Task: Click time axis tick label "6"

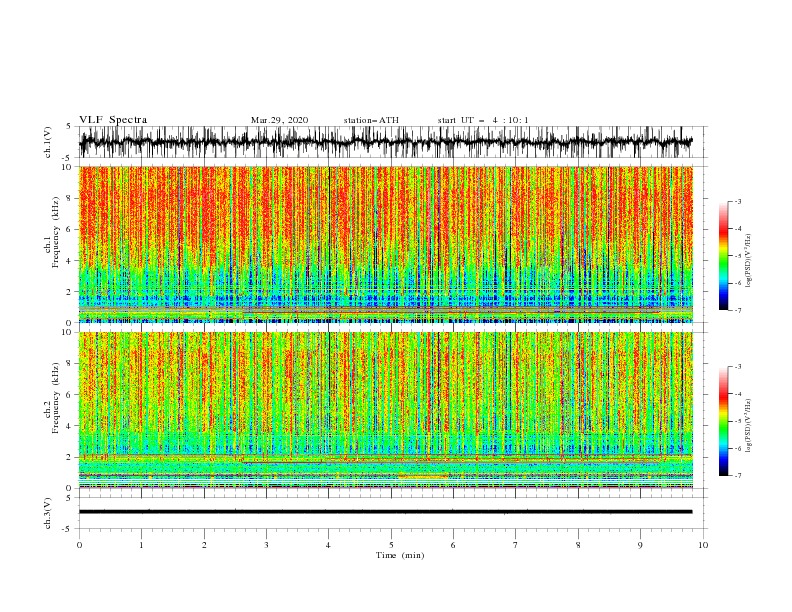Action: 453,545
